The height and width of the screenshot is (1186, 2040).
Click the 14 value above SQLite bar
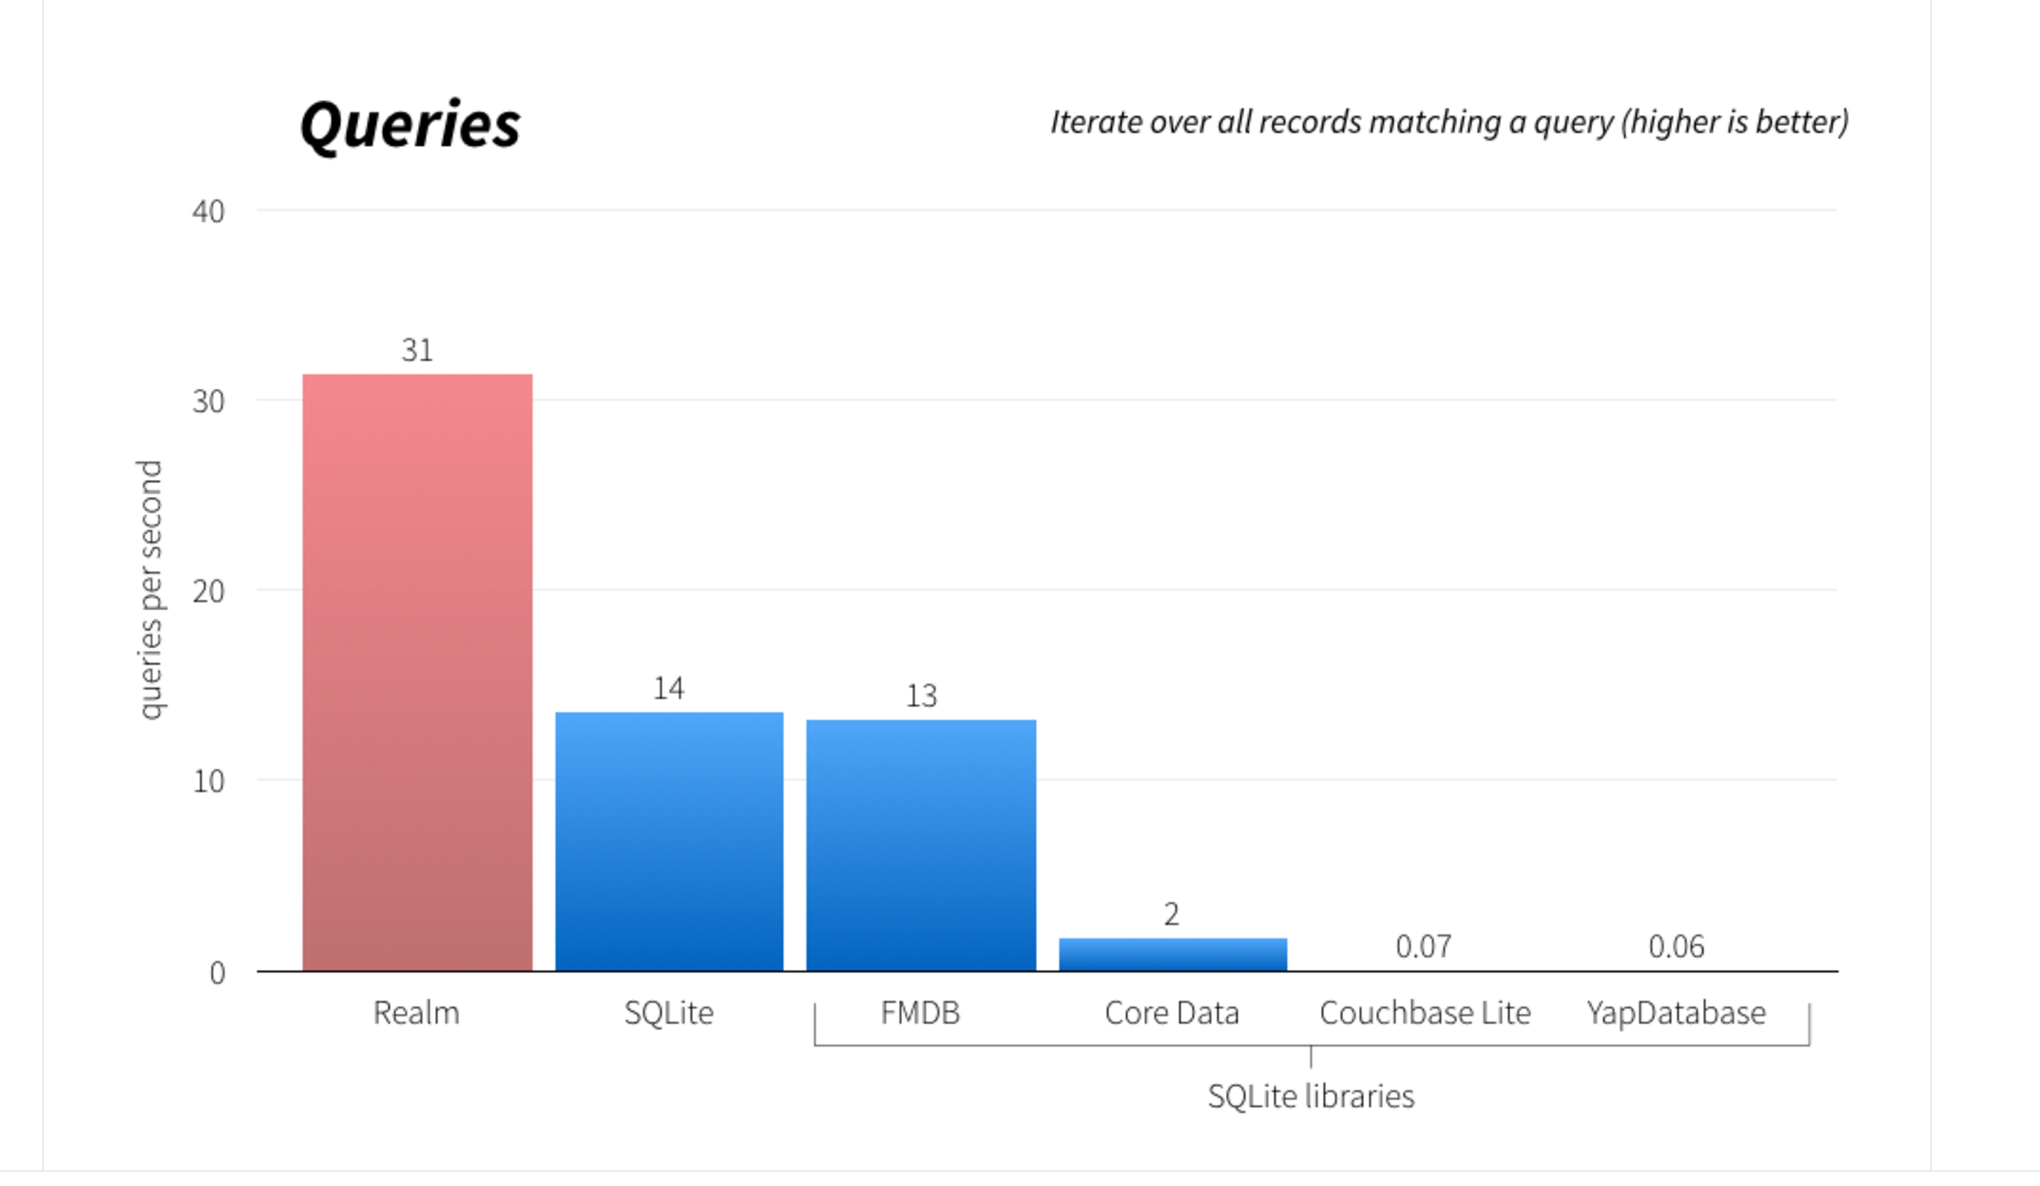(669, 688)
